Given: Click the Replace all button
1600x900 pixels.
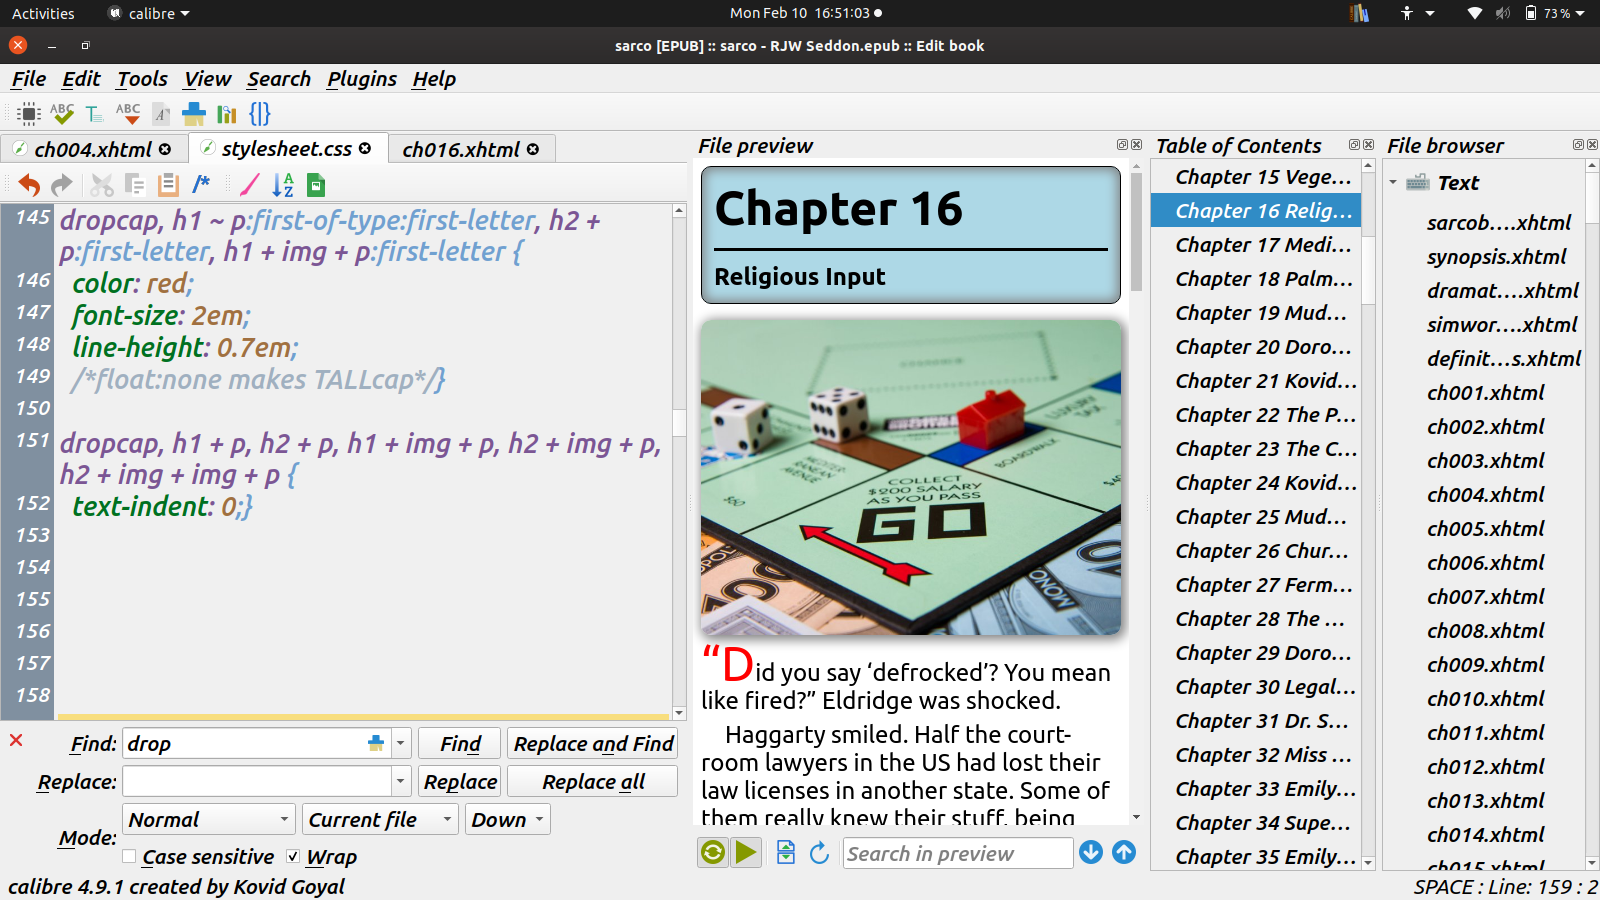Looking at the screenshot, I should coord(593,781).
